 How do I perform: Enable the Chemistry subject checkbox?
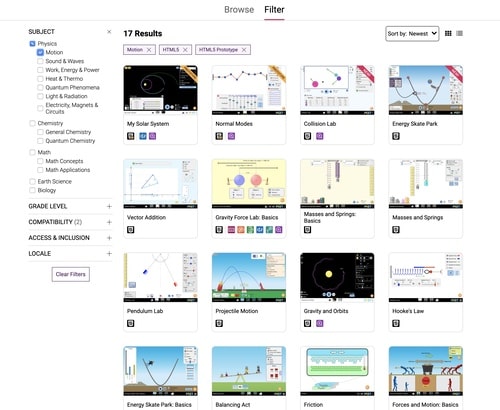point(32,123)
